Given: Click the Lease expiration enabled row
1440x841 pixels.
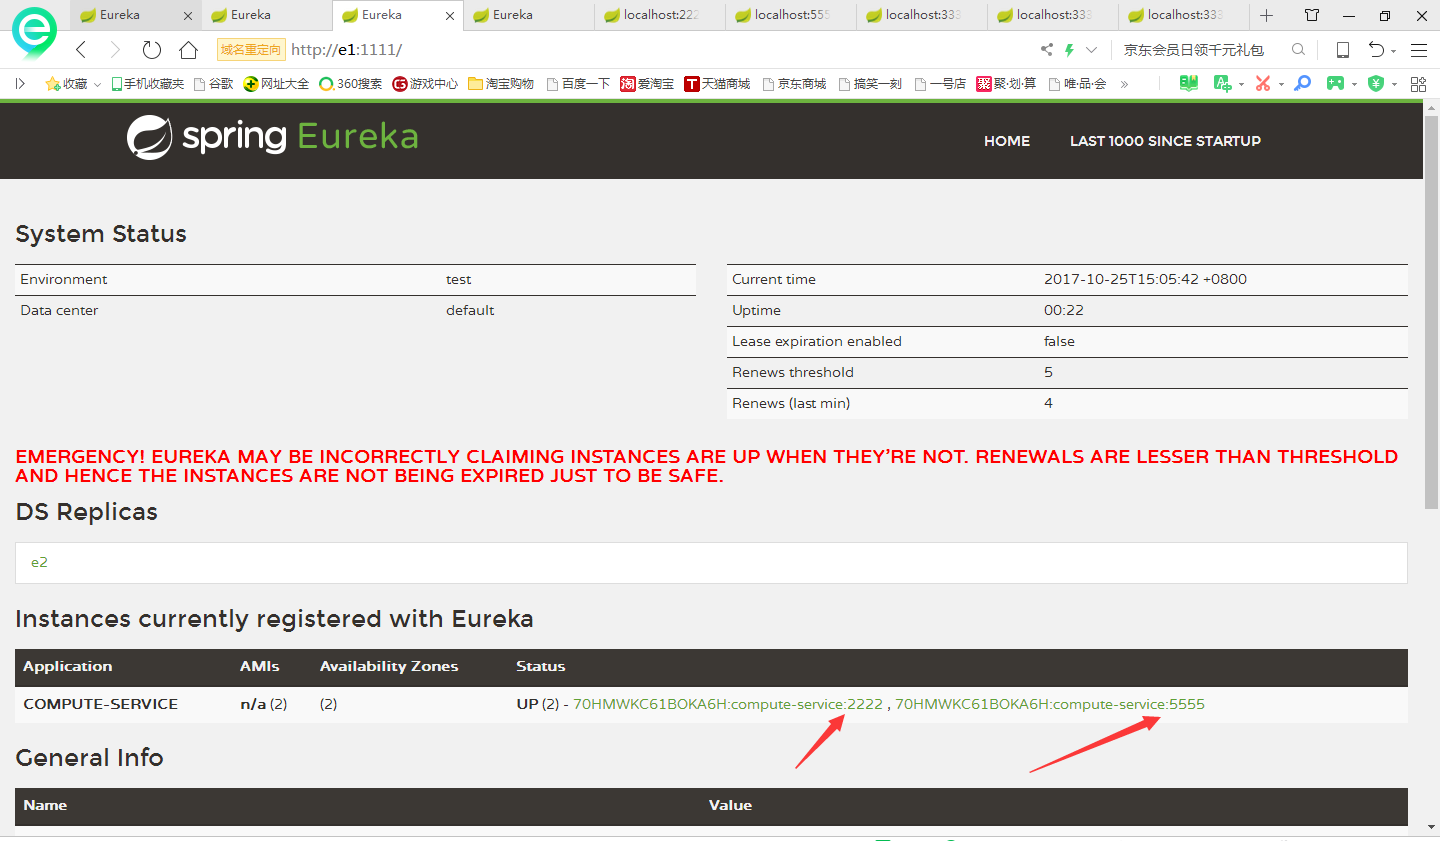Looking at the screenshot, I should pyautogui.click(x=1067, y=342).
